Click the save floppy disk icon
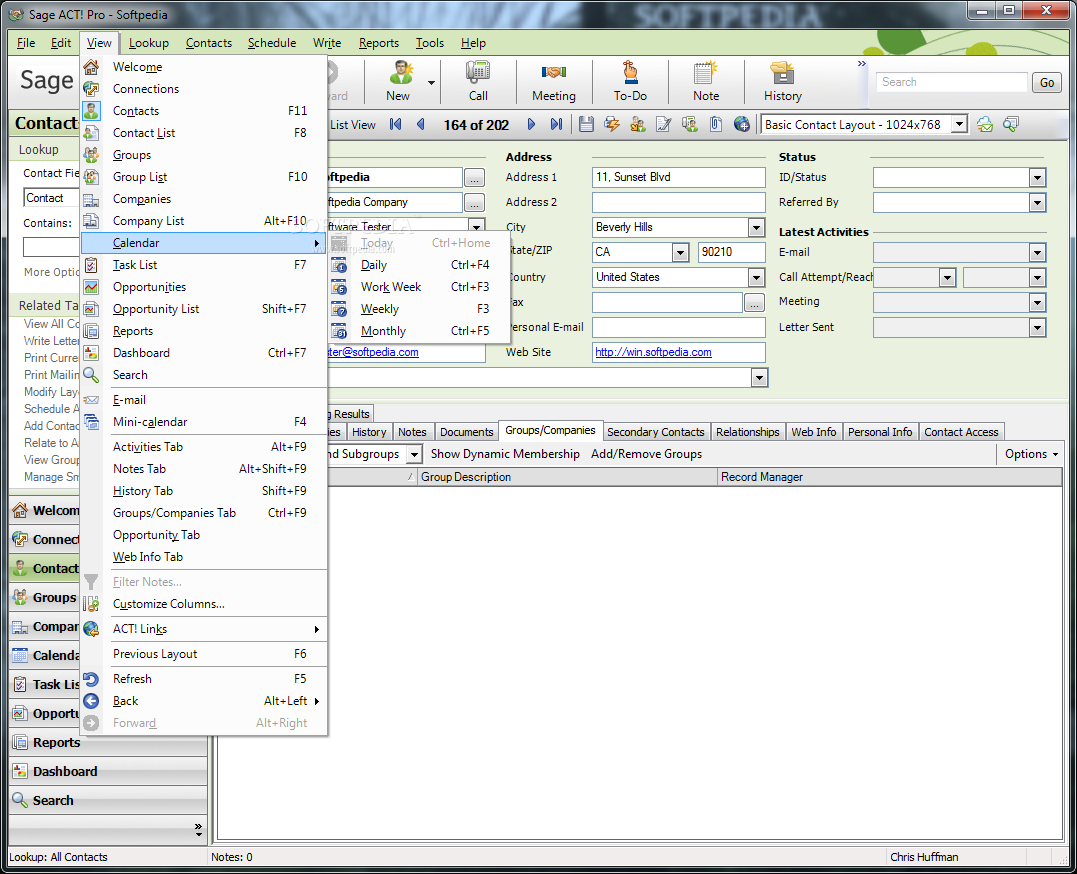This screenshot has height=874, width=1077. tap(586, 125)
